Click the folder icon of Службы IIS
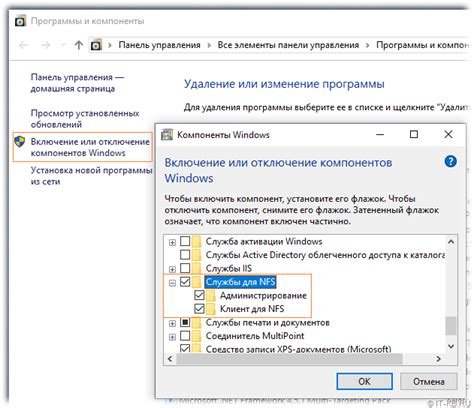This screenshot has height=408, width=474. 197,269
